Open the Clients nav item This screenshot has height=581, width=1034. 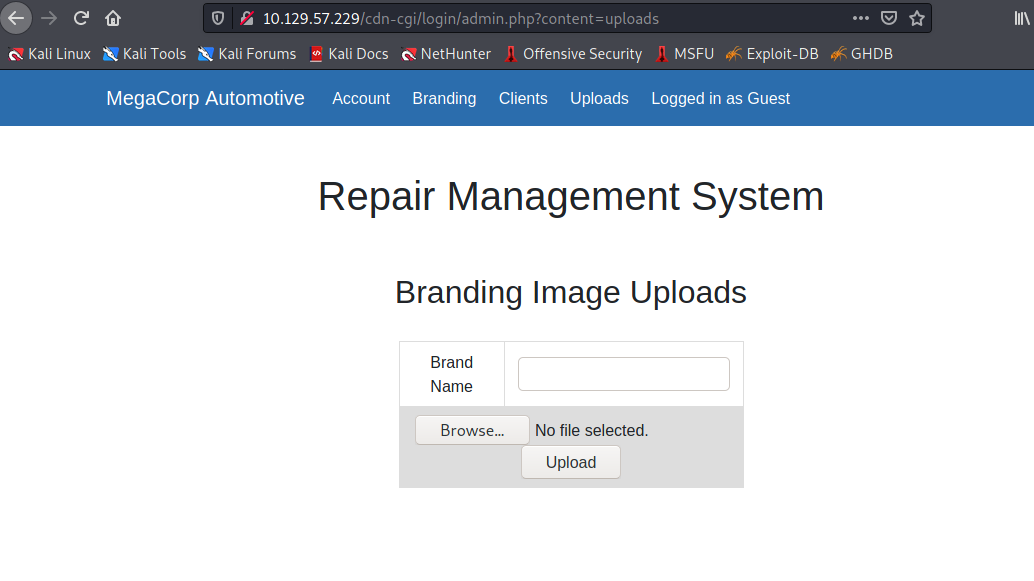(x=523, y=98)
